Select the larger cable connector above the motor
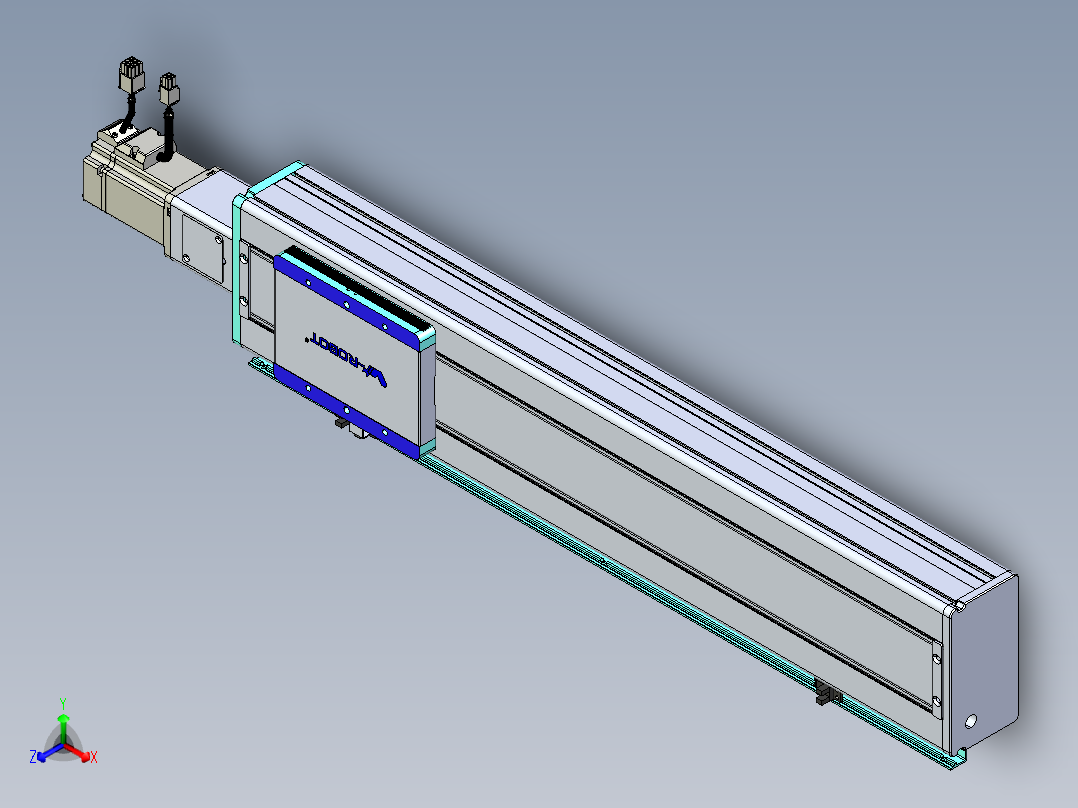The width and height of the screenshot is (1078, 808). pyautogui.click(x=132, y=76)
